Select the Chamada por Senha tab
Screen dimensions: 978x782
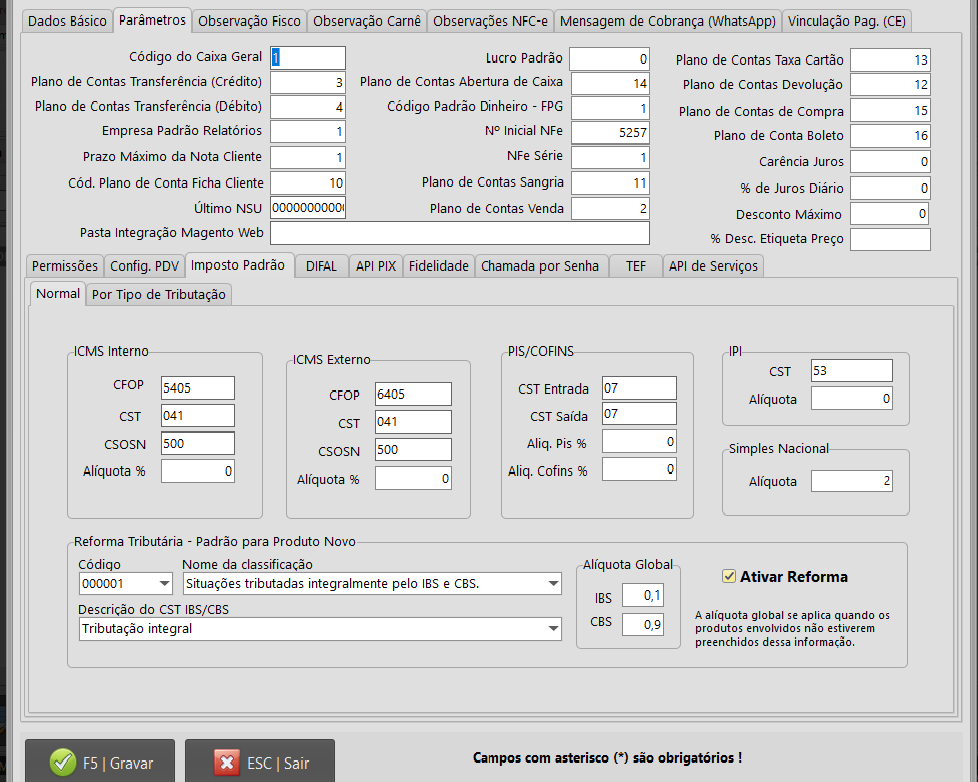[540, 266]
